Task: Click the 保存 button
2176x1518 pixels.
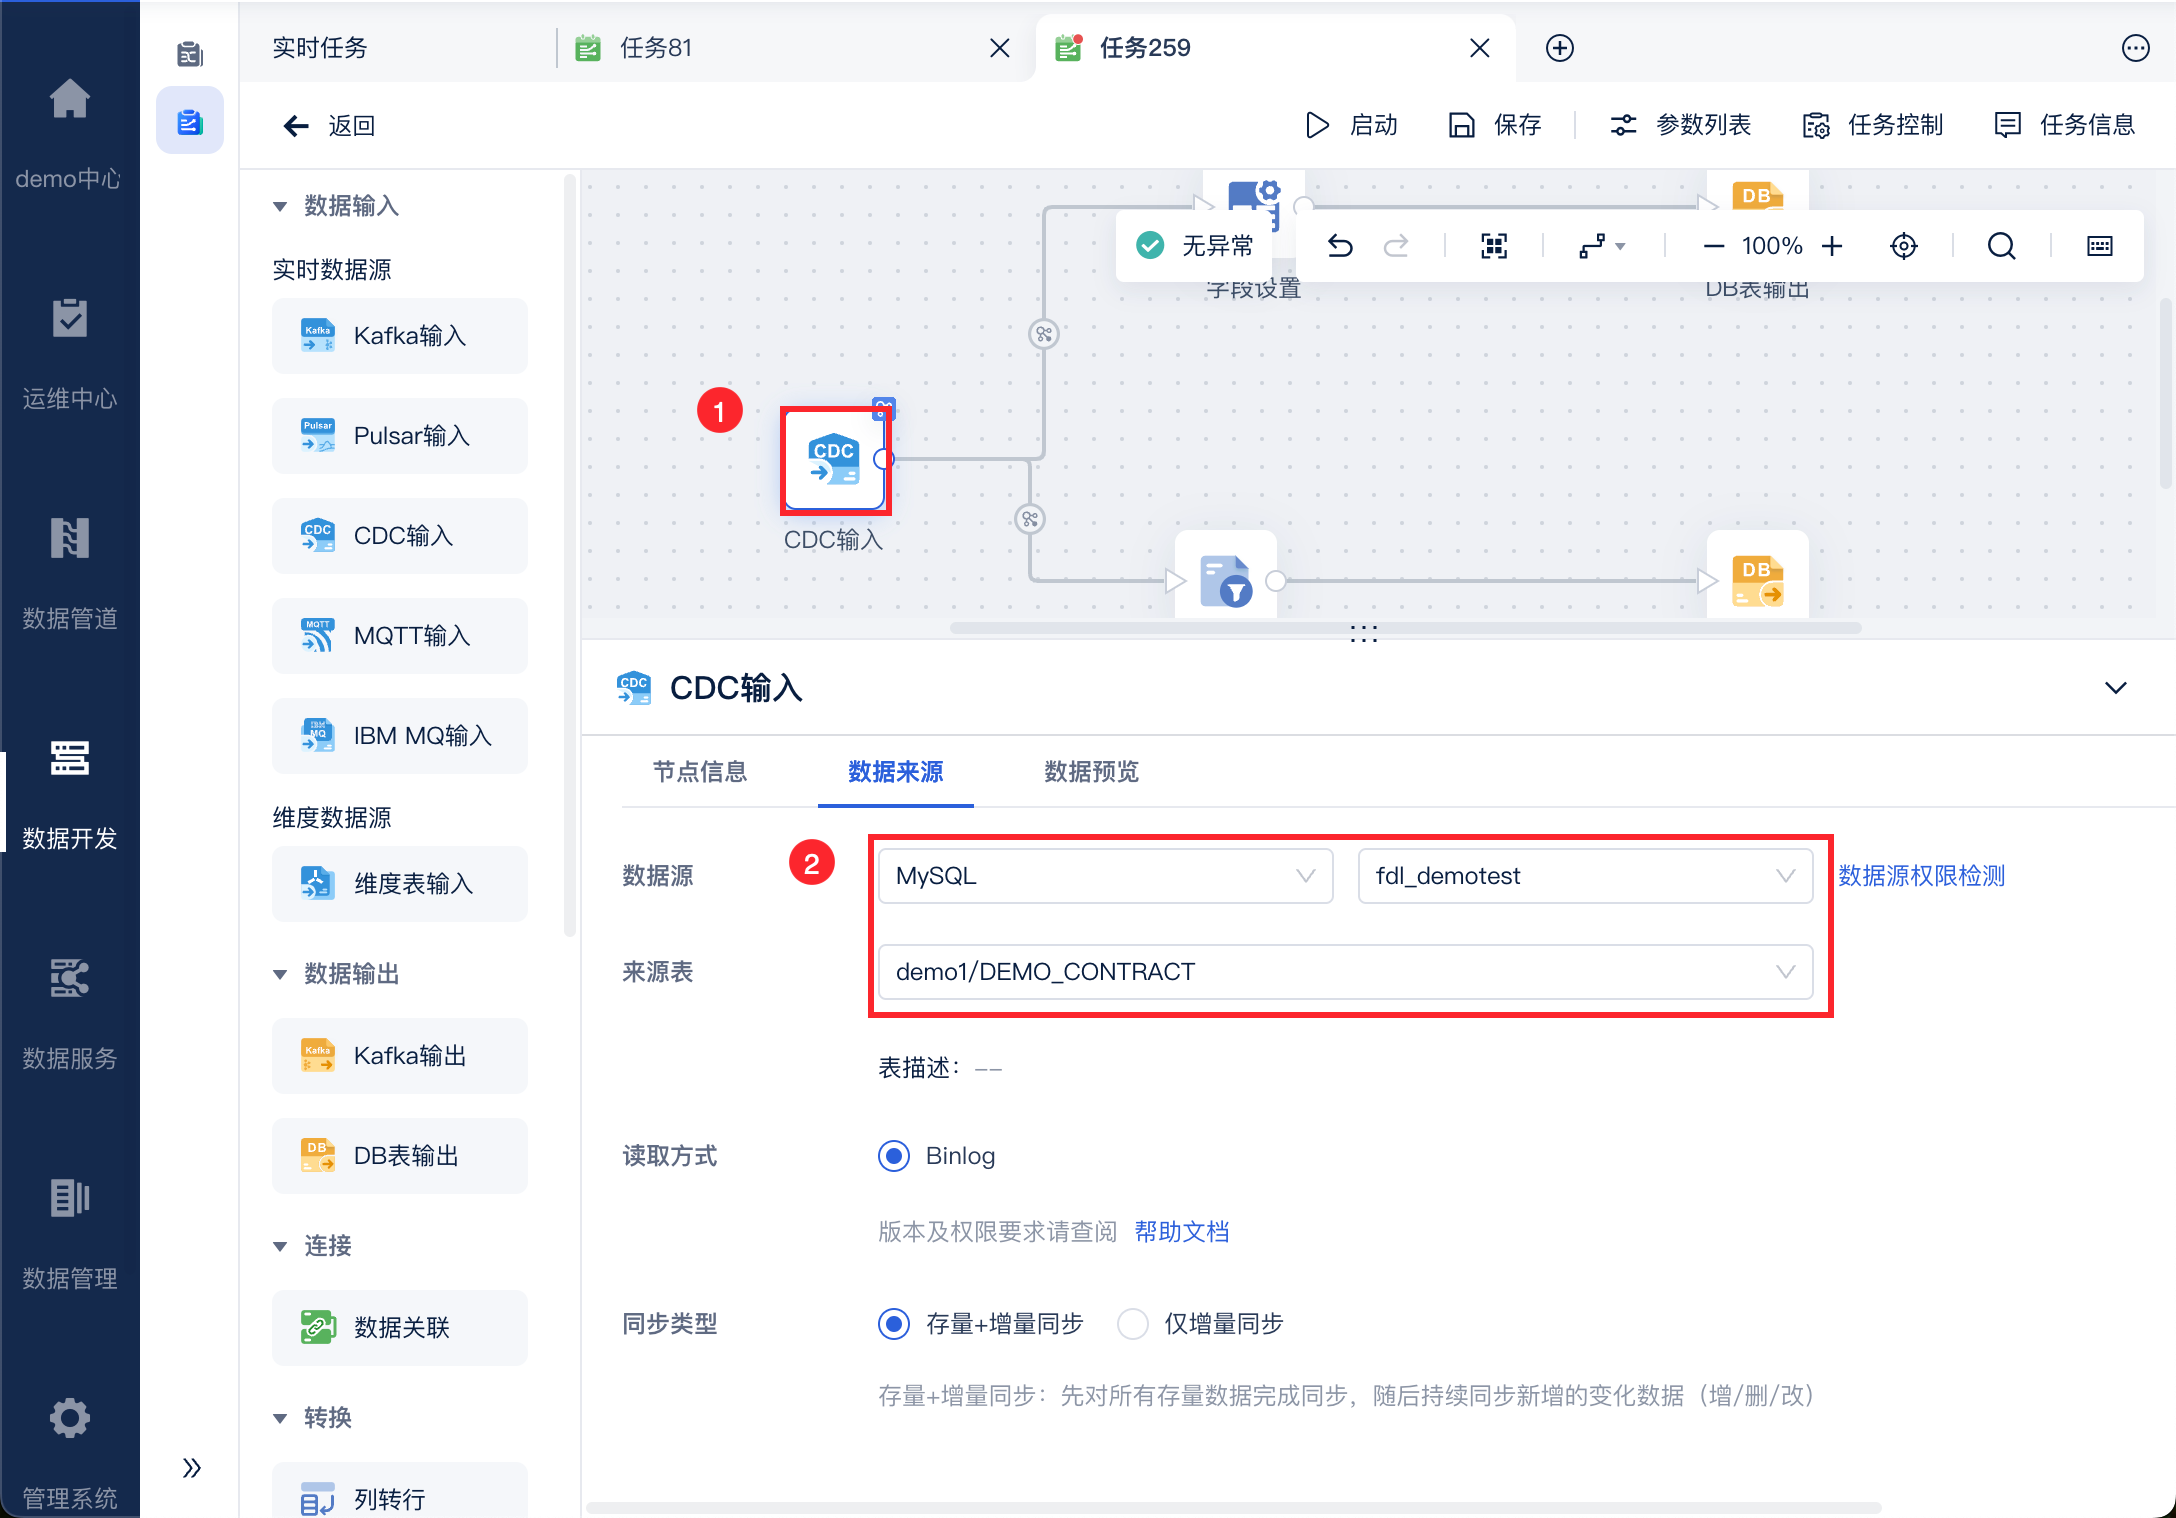Action: click(x=1496, y=125)
